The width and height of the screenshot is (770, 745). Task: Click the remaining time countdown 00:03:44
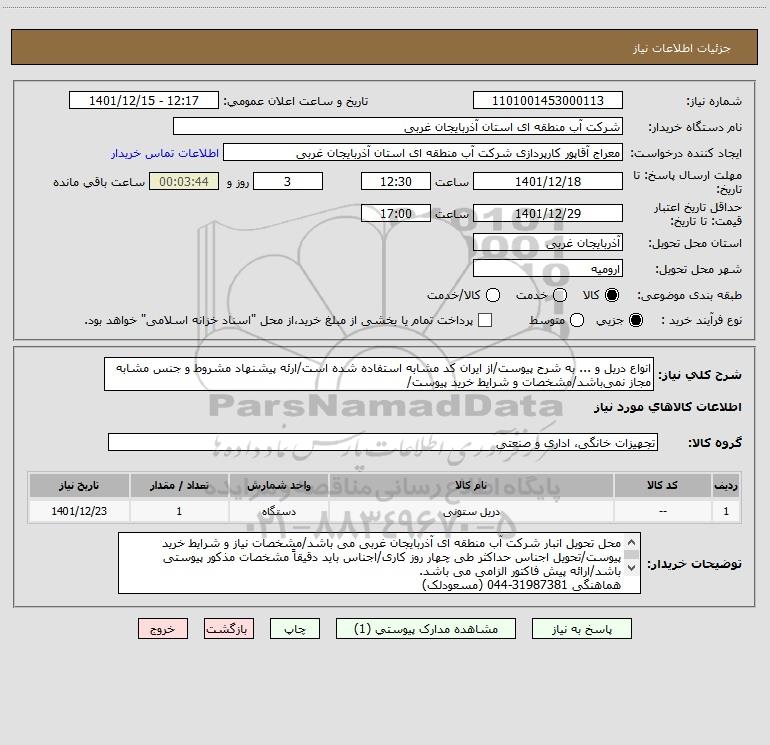(x=184, y=181)
